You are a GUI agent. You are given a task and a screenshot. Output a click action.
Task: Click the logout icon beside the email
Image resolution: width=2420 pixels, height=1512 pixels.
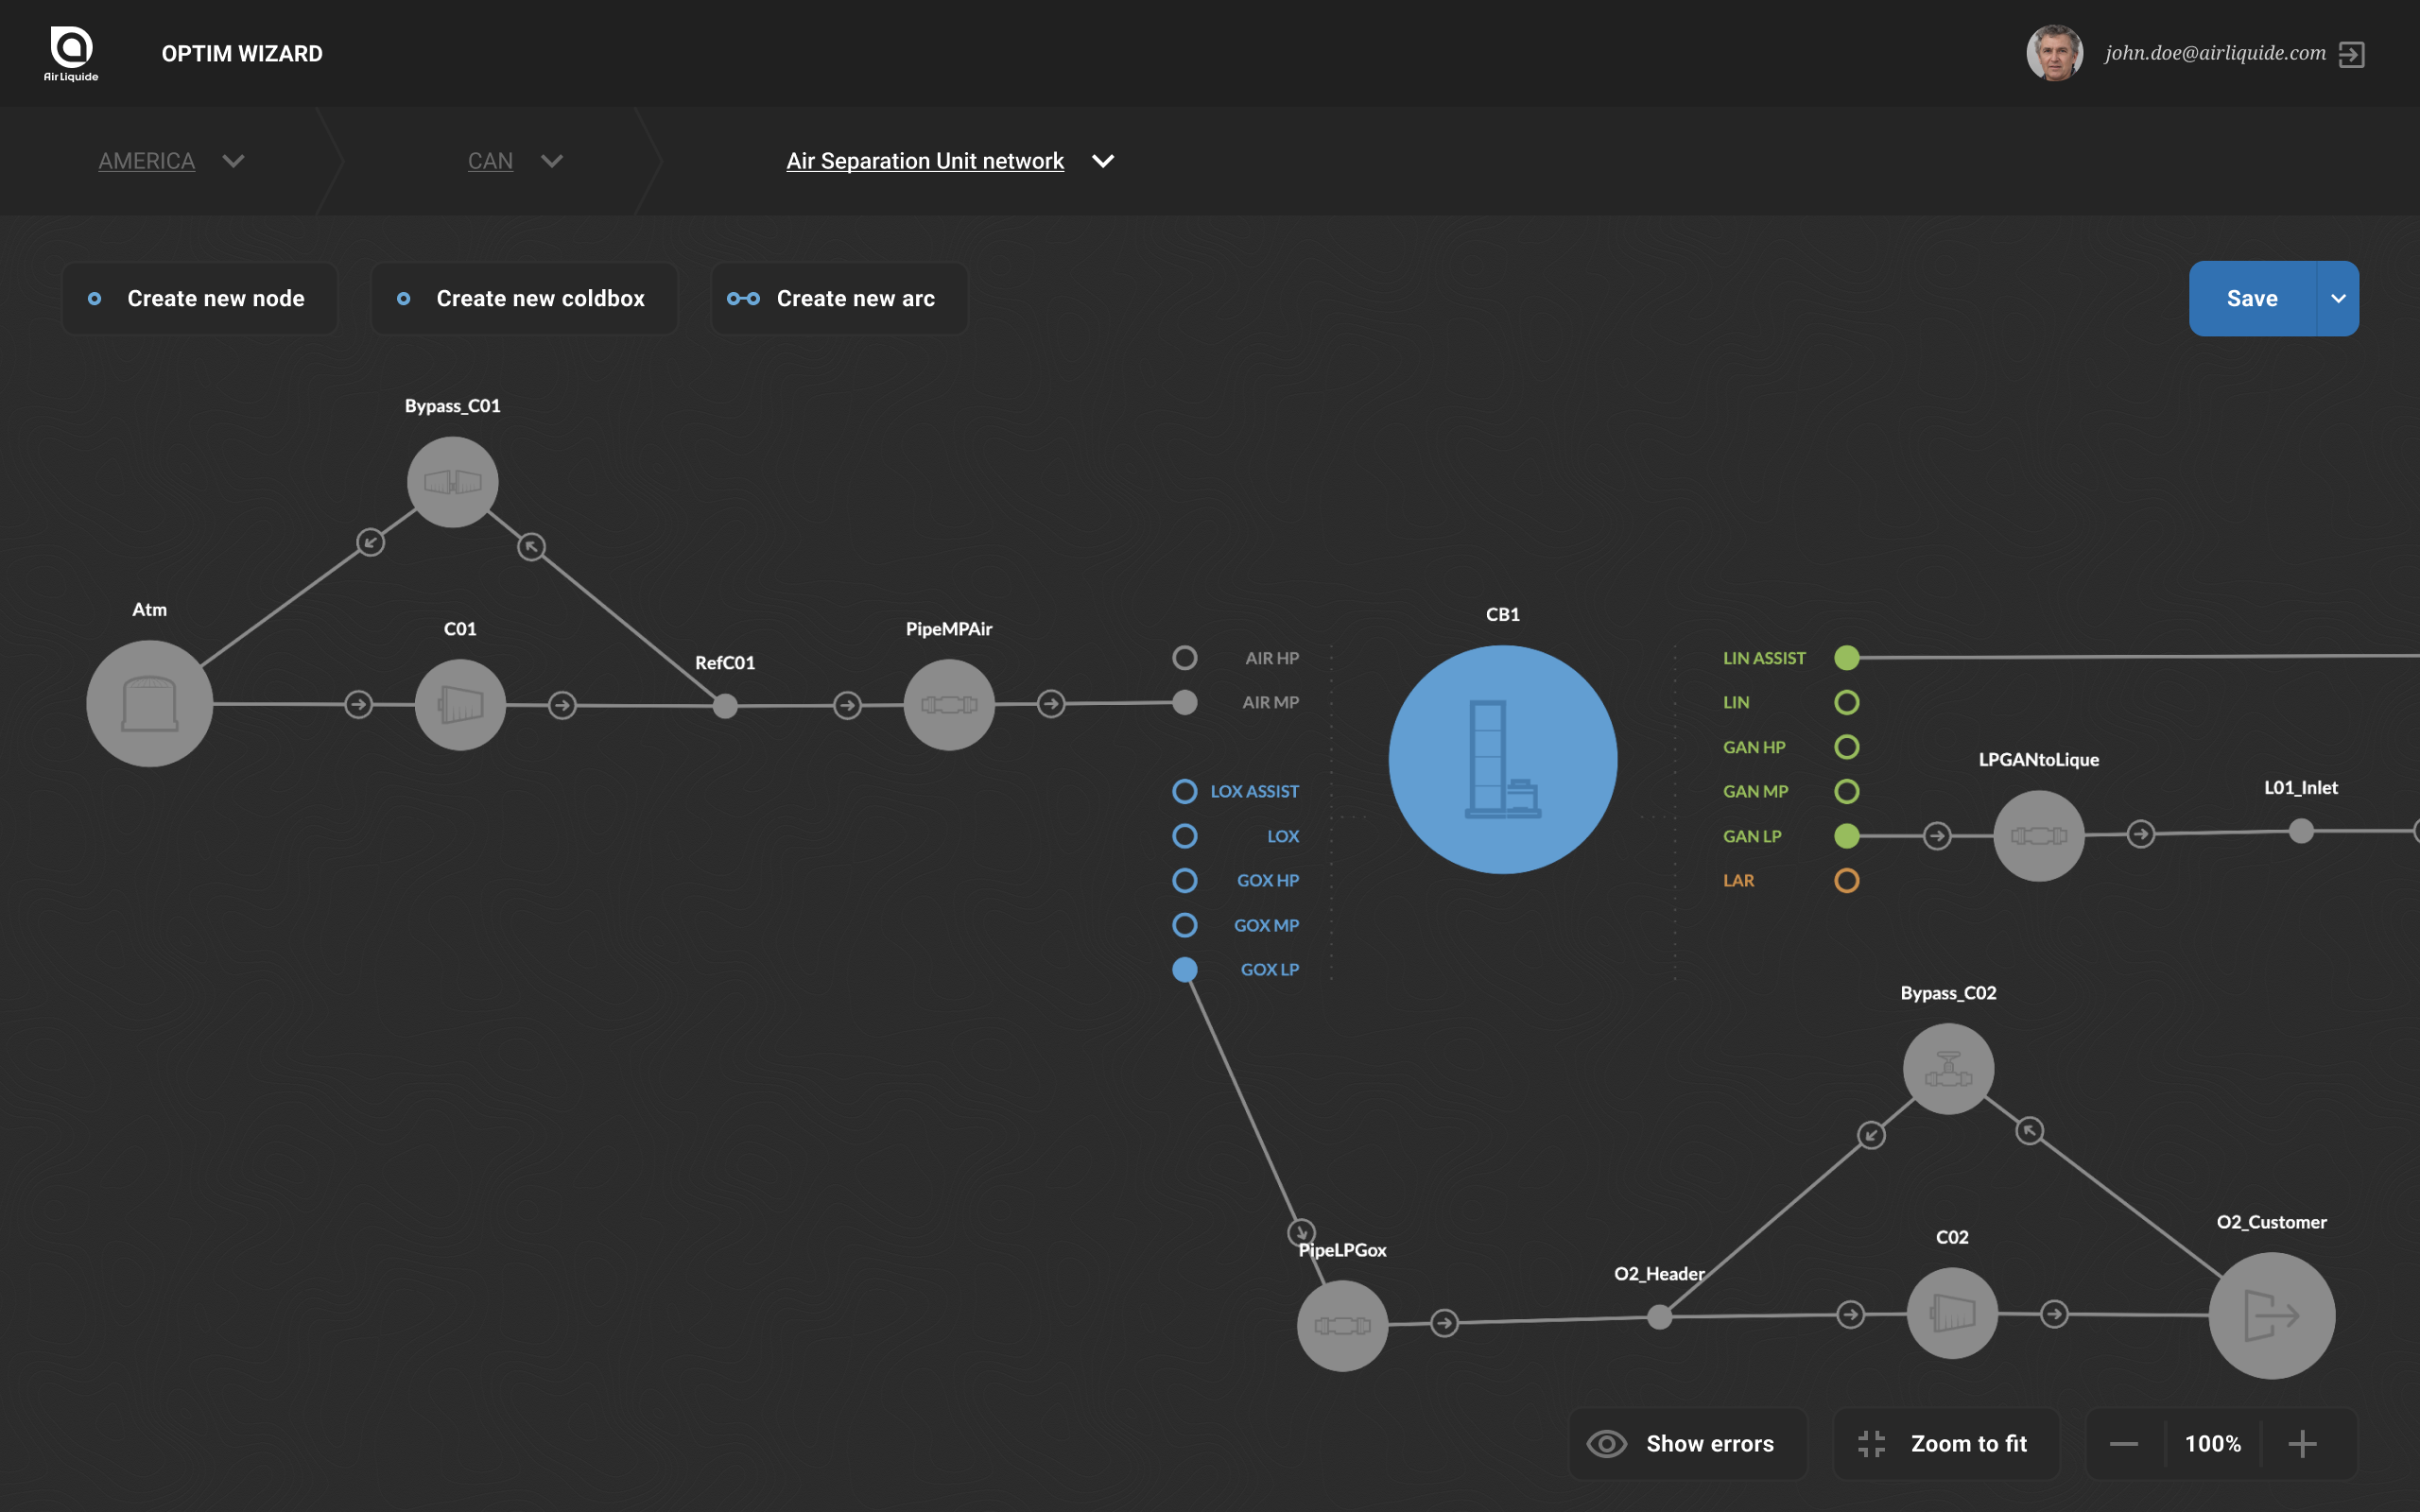[x=2351, y=54]
